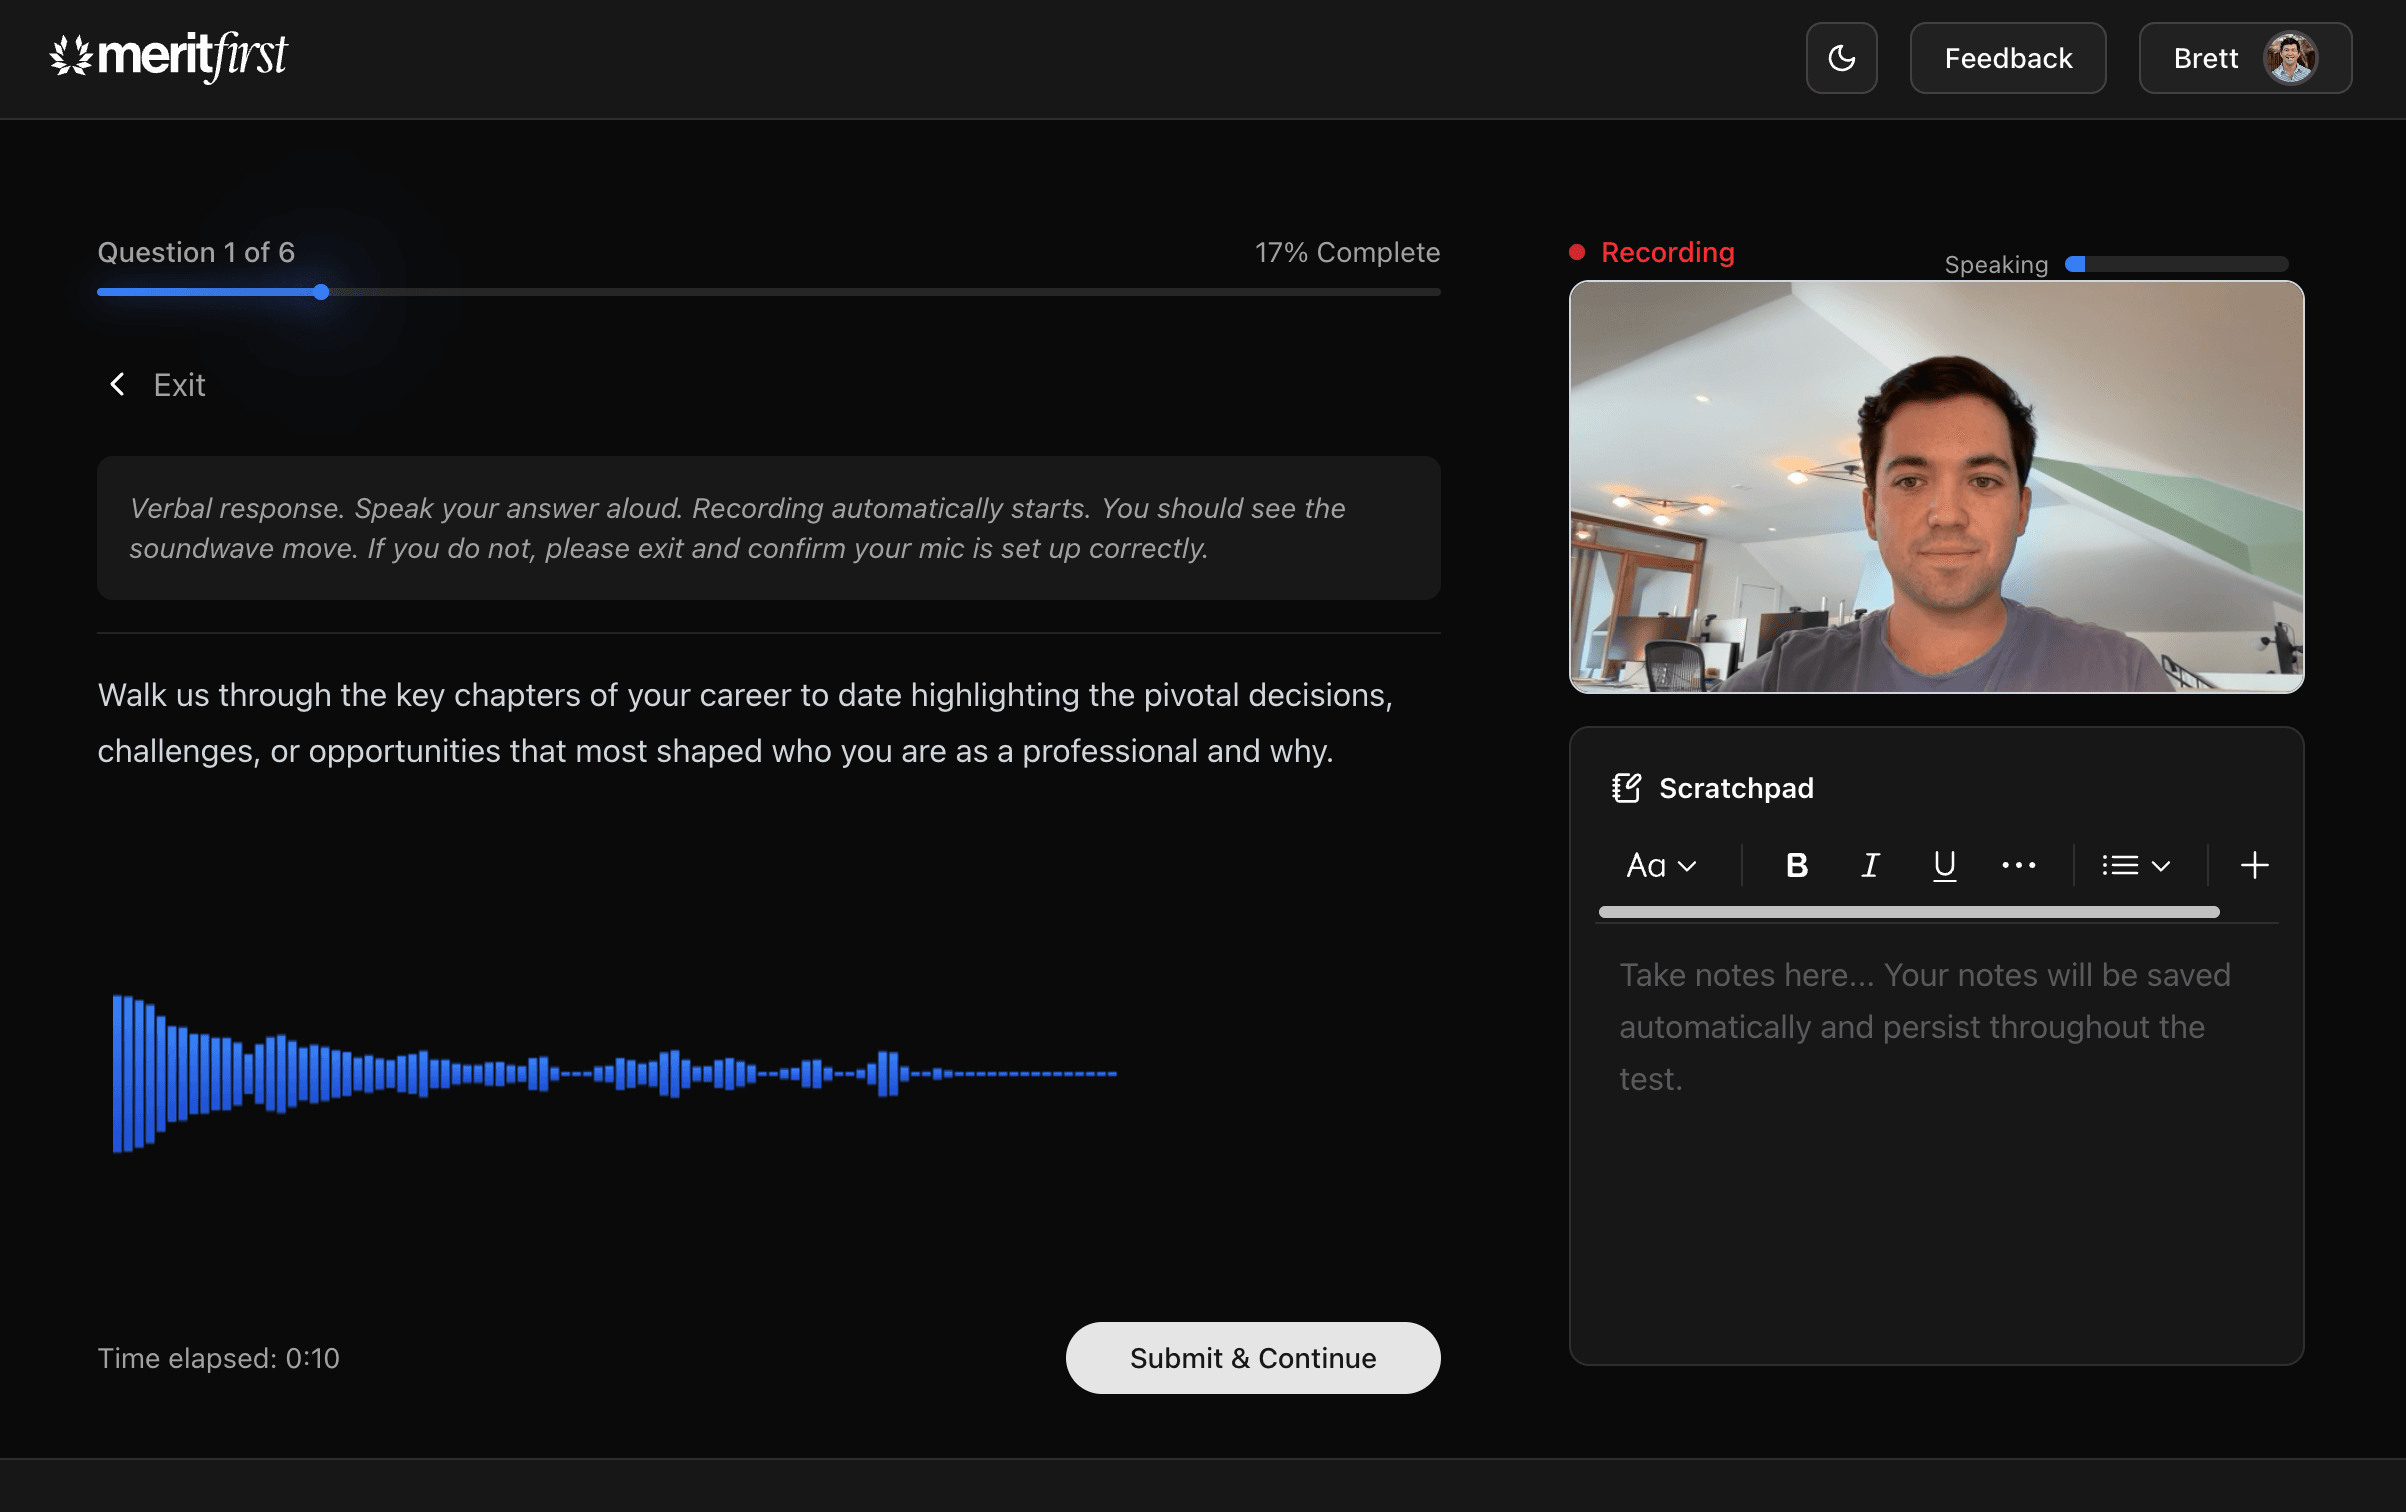
Task: Apply italic formatting in the Scratchpad
Action: pos(1869,865)
